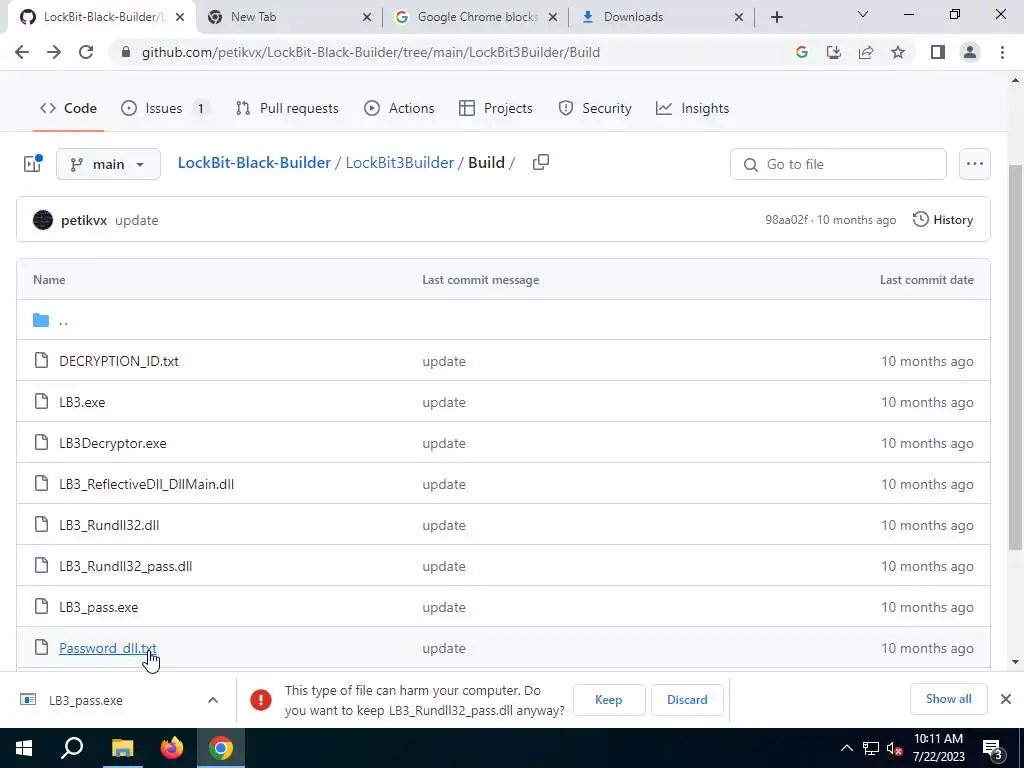Viewport: 1024px width, 768px height.
Task: Open the main branch dropdown
Action: point(108,164)
